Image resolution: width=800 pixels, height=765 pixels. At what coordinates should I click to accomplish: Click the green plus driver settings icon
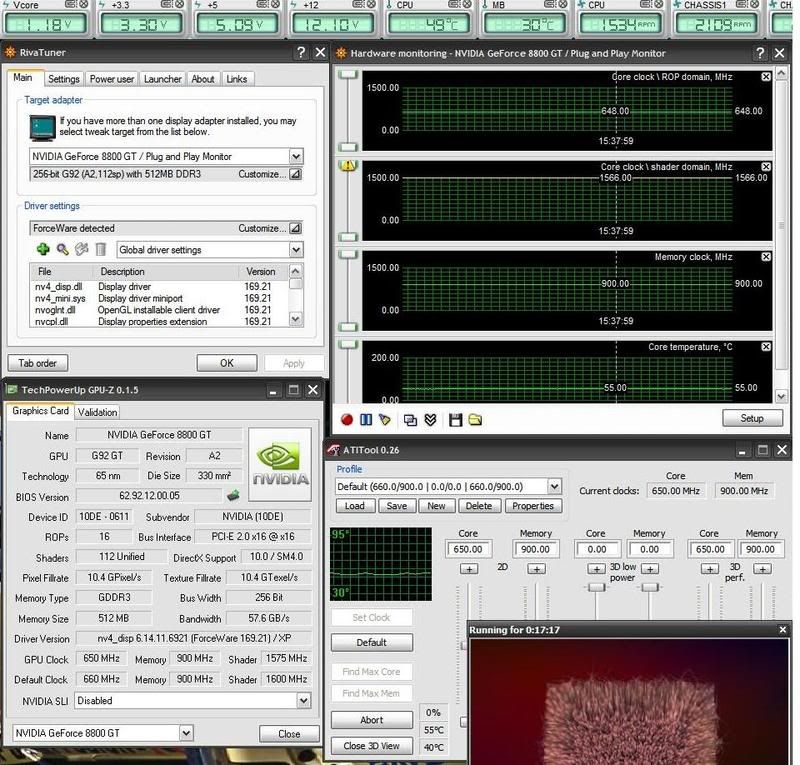[43, 249]
